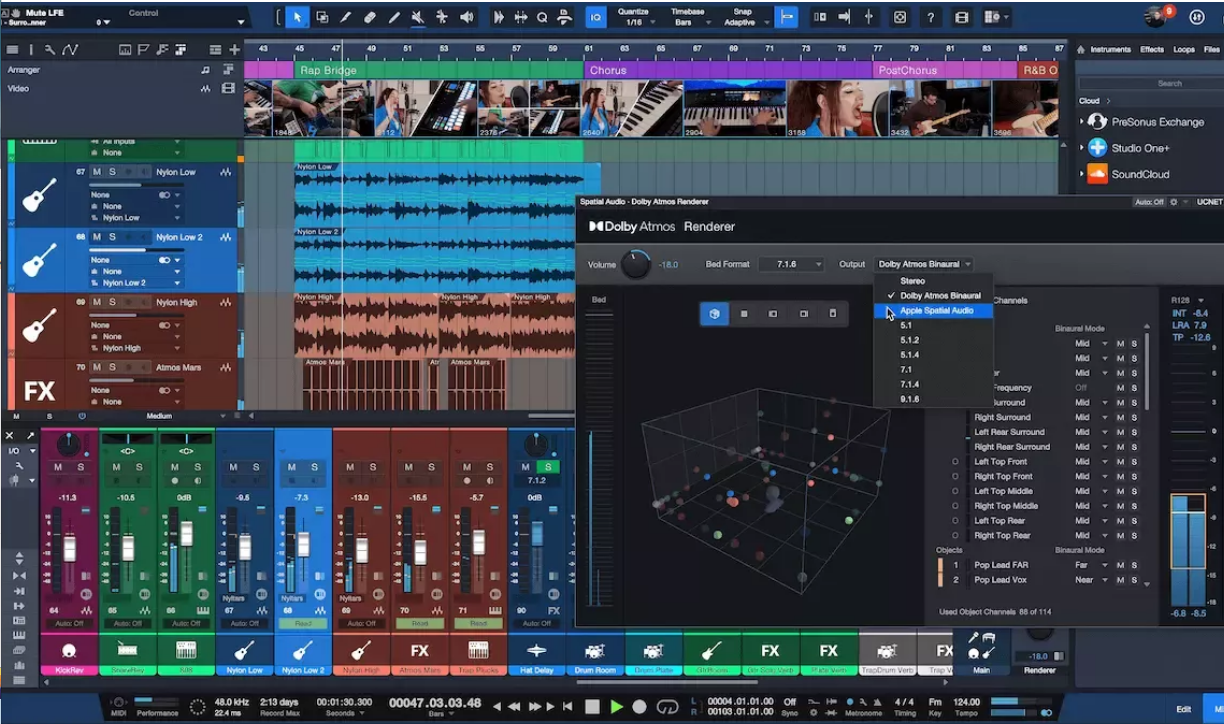Open the Zoom tool in the toolbar

pyautogui.click(x=542, y=17)
